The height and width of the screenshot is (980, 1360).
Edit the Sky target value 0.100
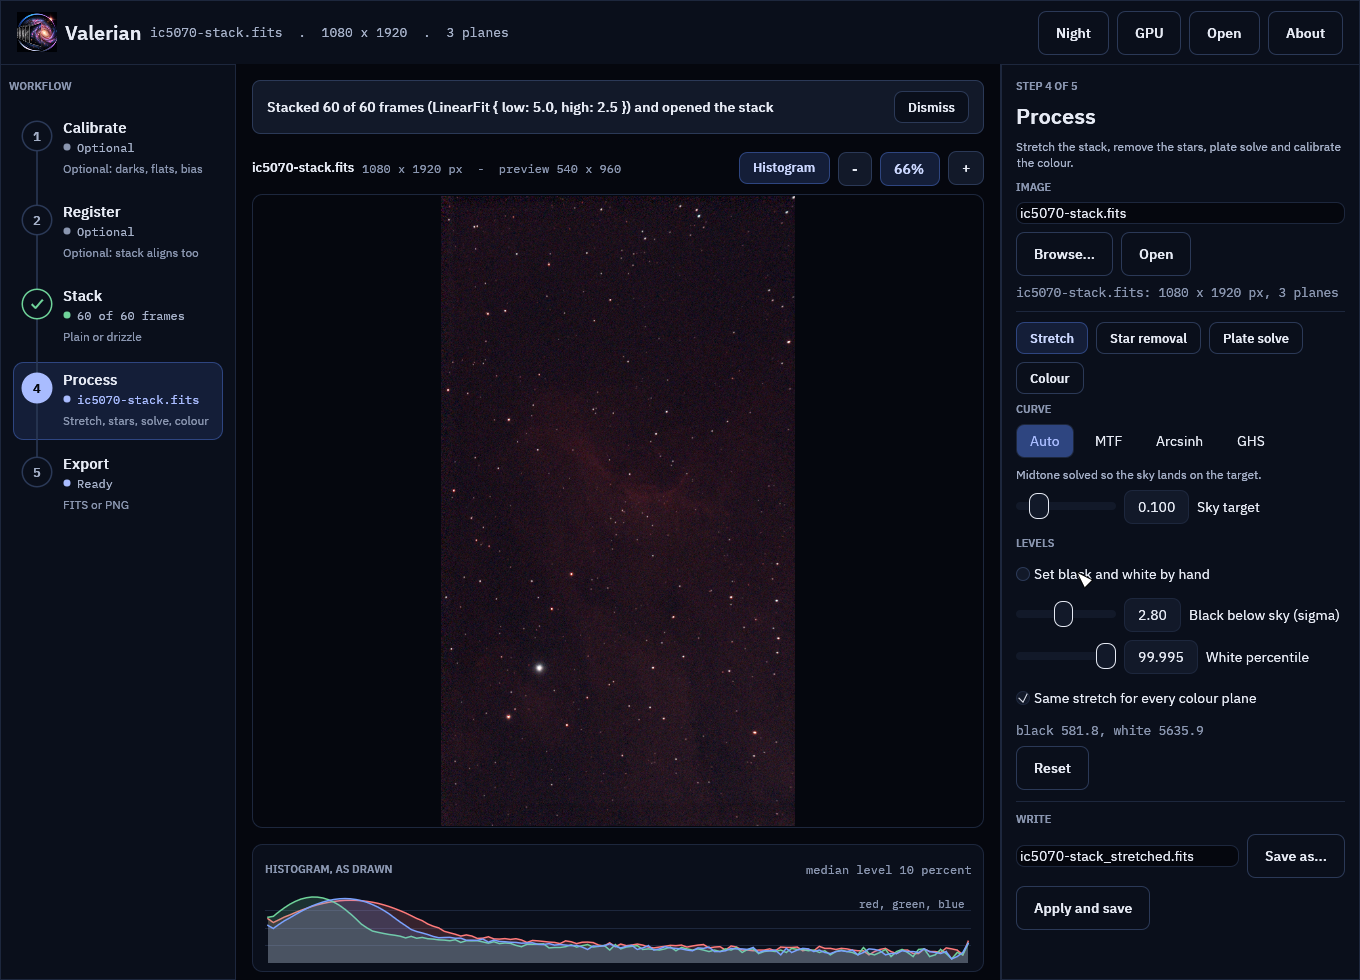(1156, 507)
